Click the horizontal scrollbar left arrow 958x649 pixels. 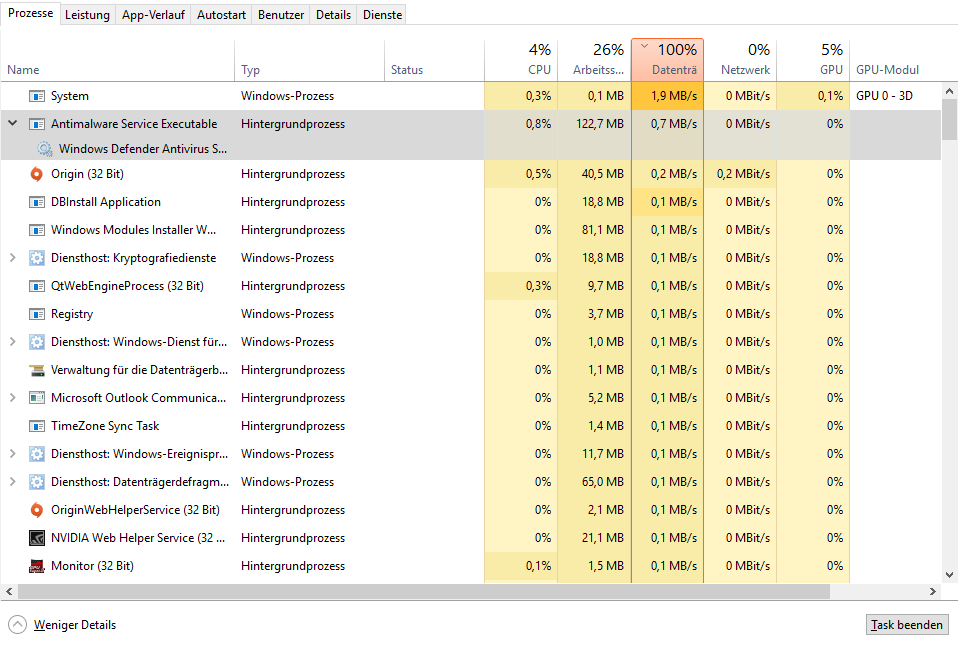click(x=9, y=591)
